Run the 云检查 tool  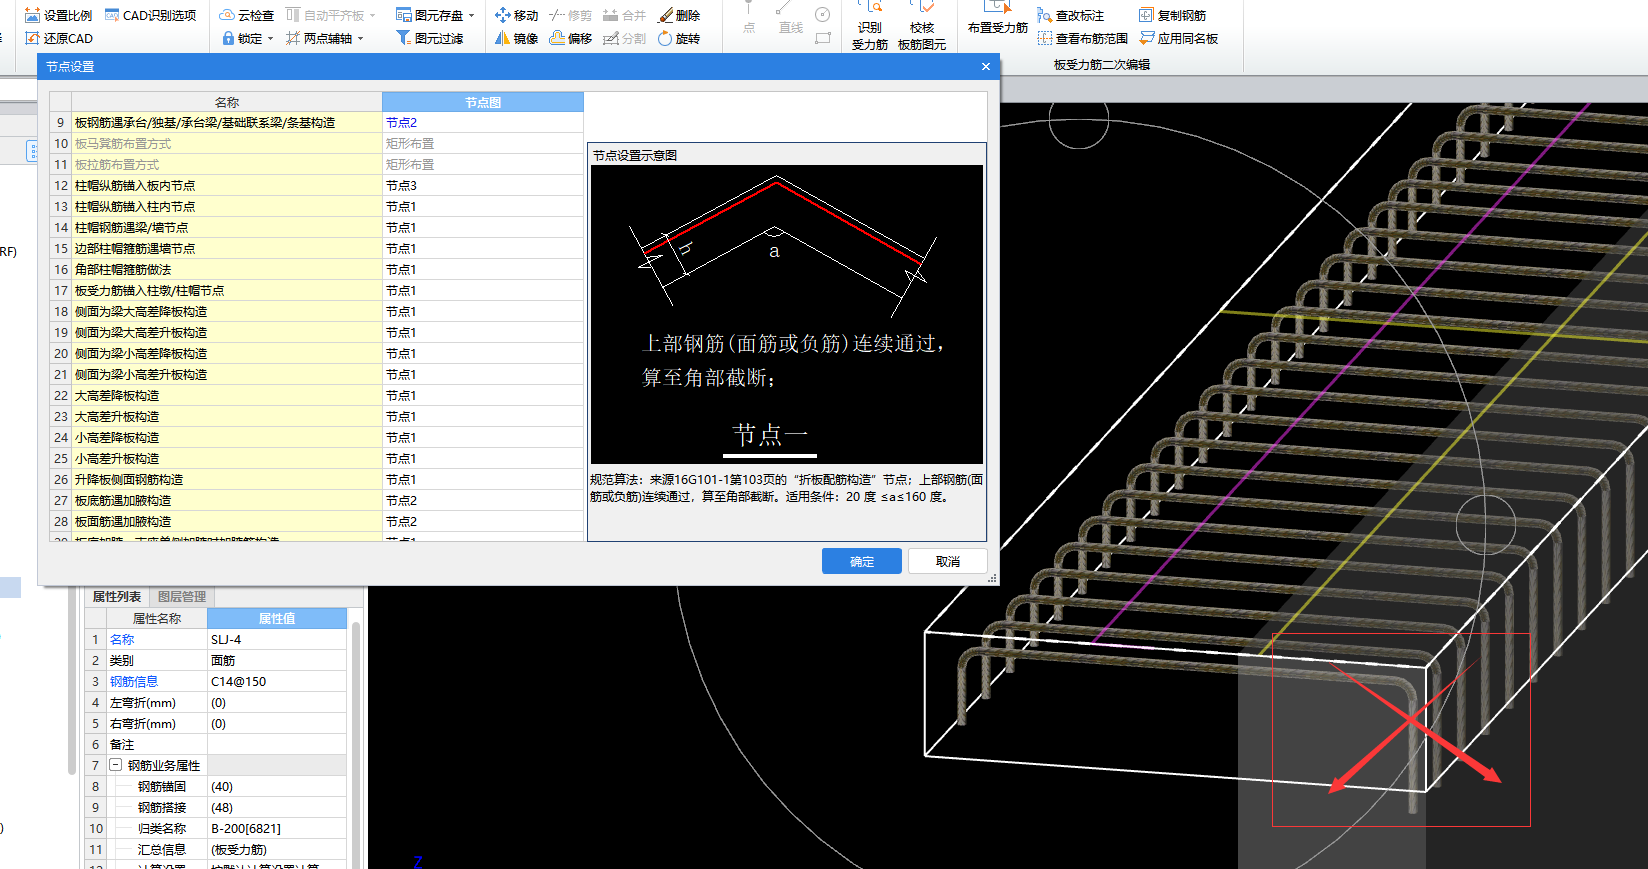pos(246,15)
